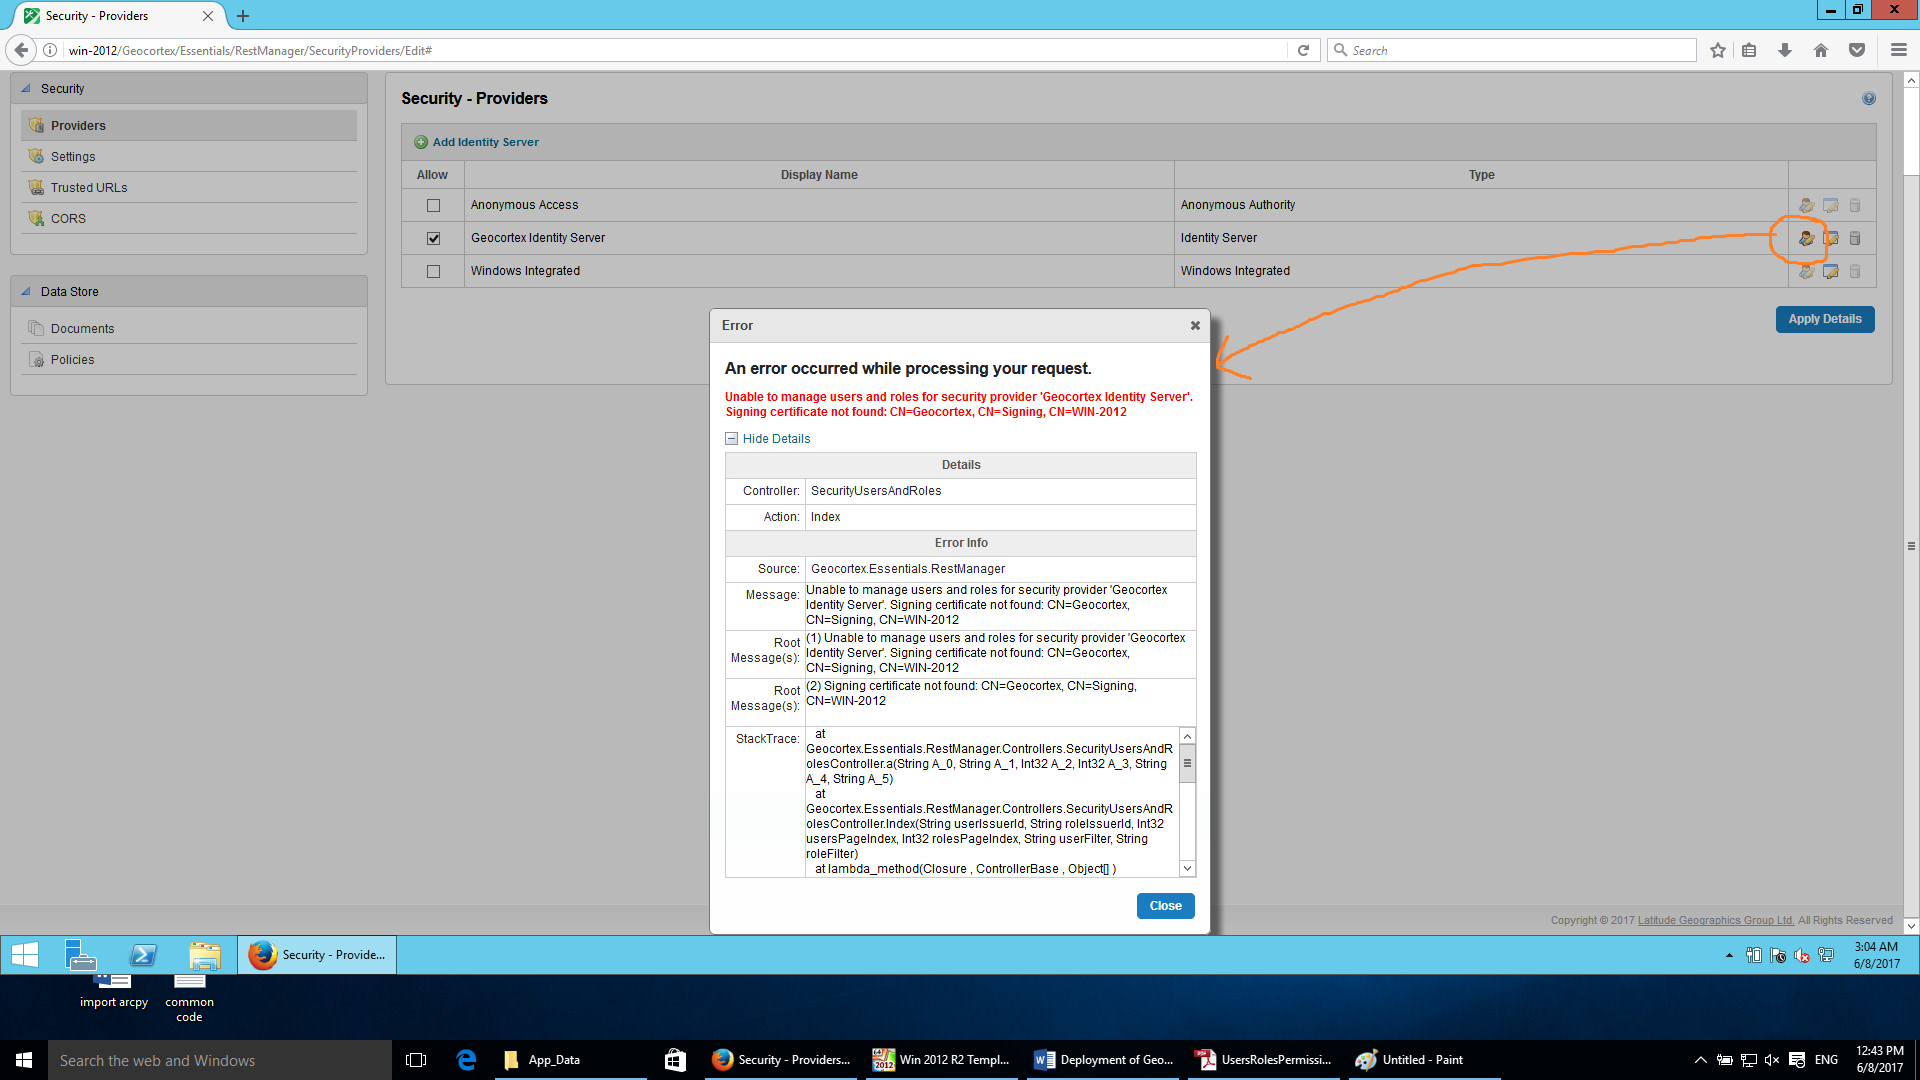Edit the Anonymous Access provider
The image size is (1920, 1080).
click(x=1830, y=205)
